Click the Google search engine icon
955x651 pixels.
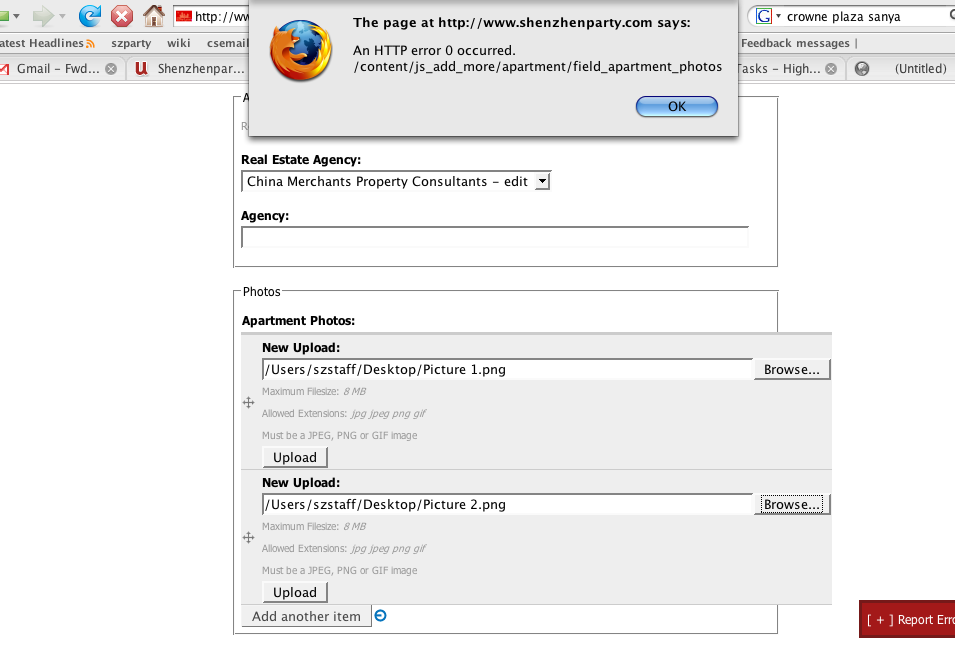pyautogui.click(x=765, y=16)
